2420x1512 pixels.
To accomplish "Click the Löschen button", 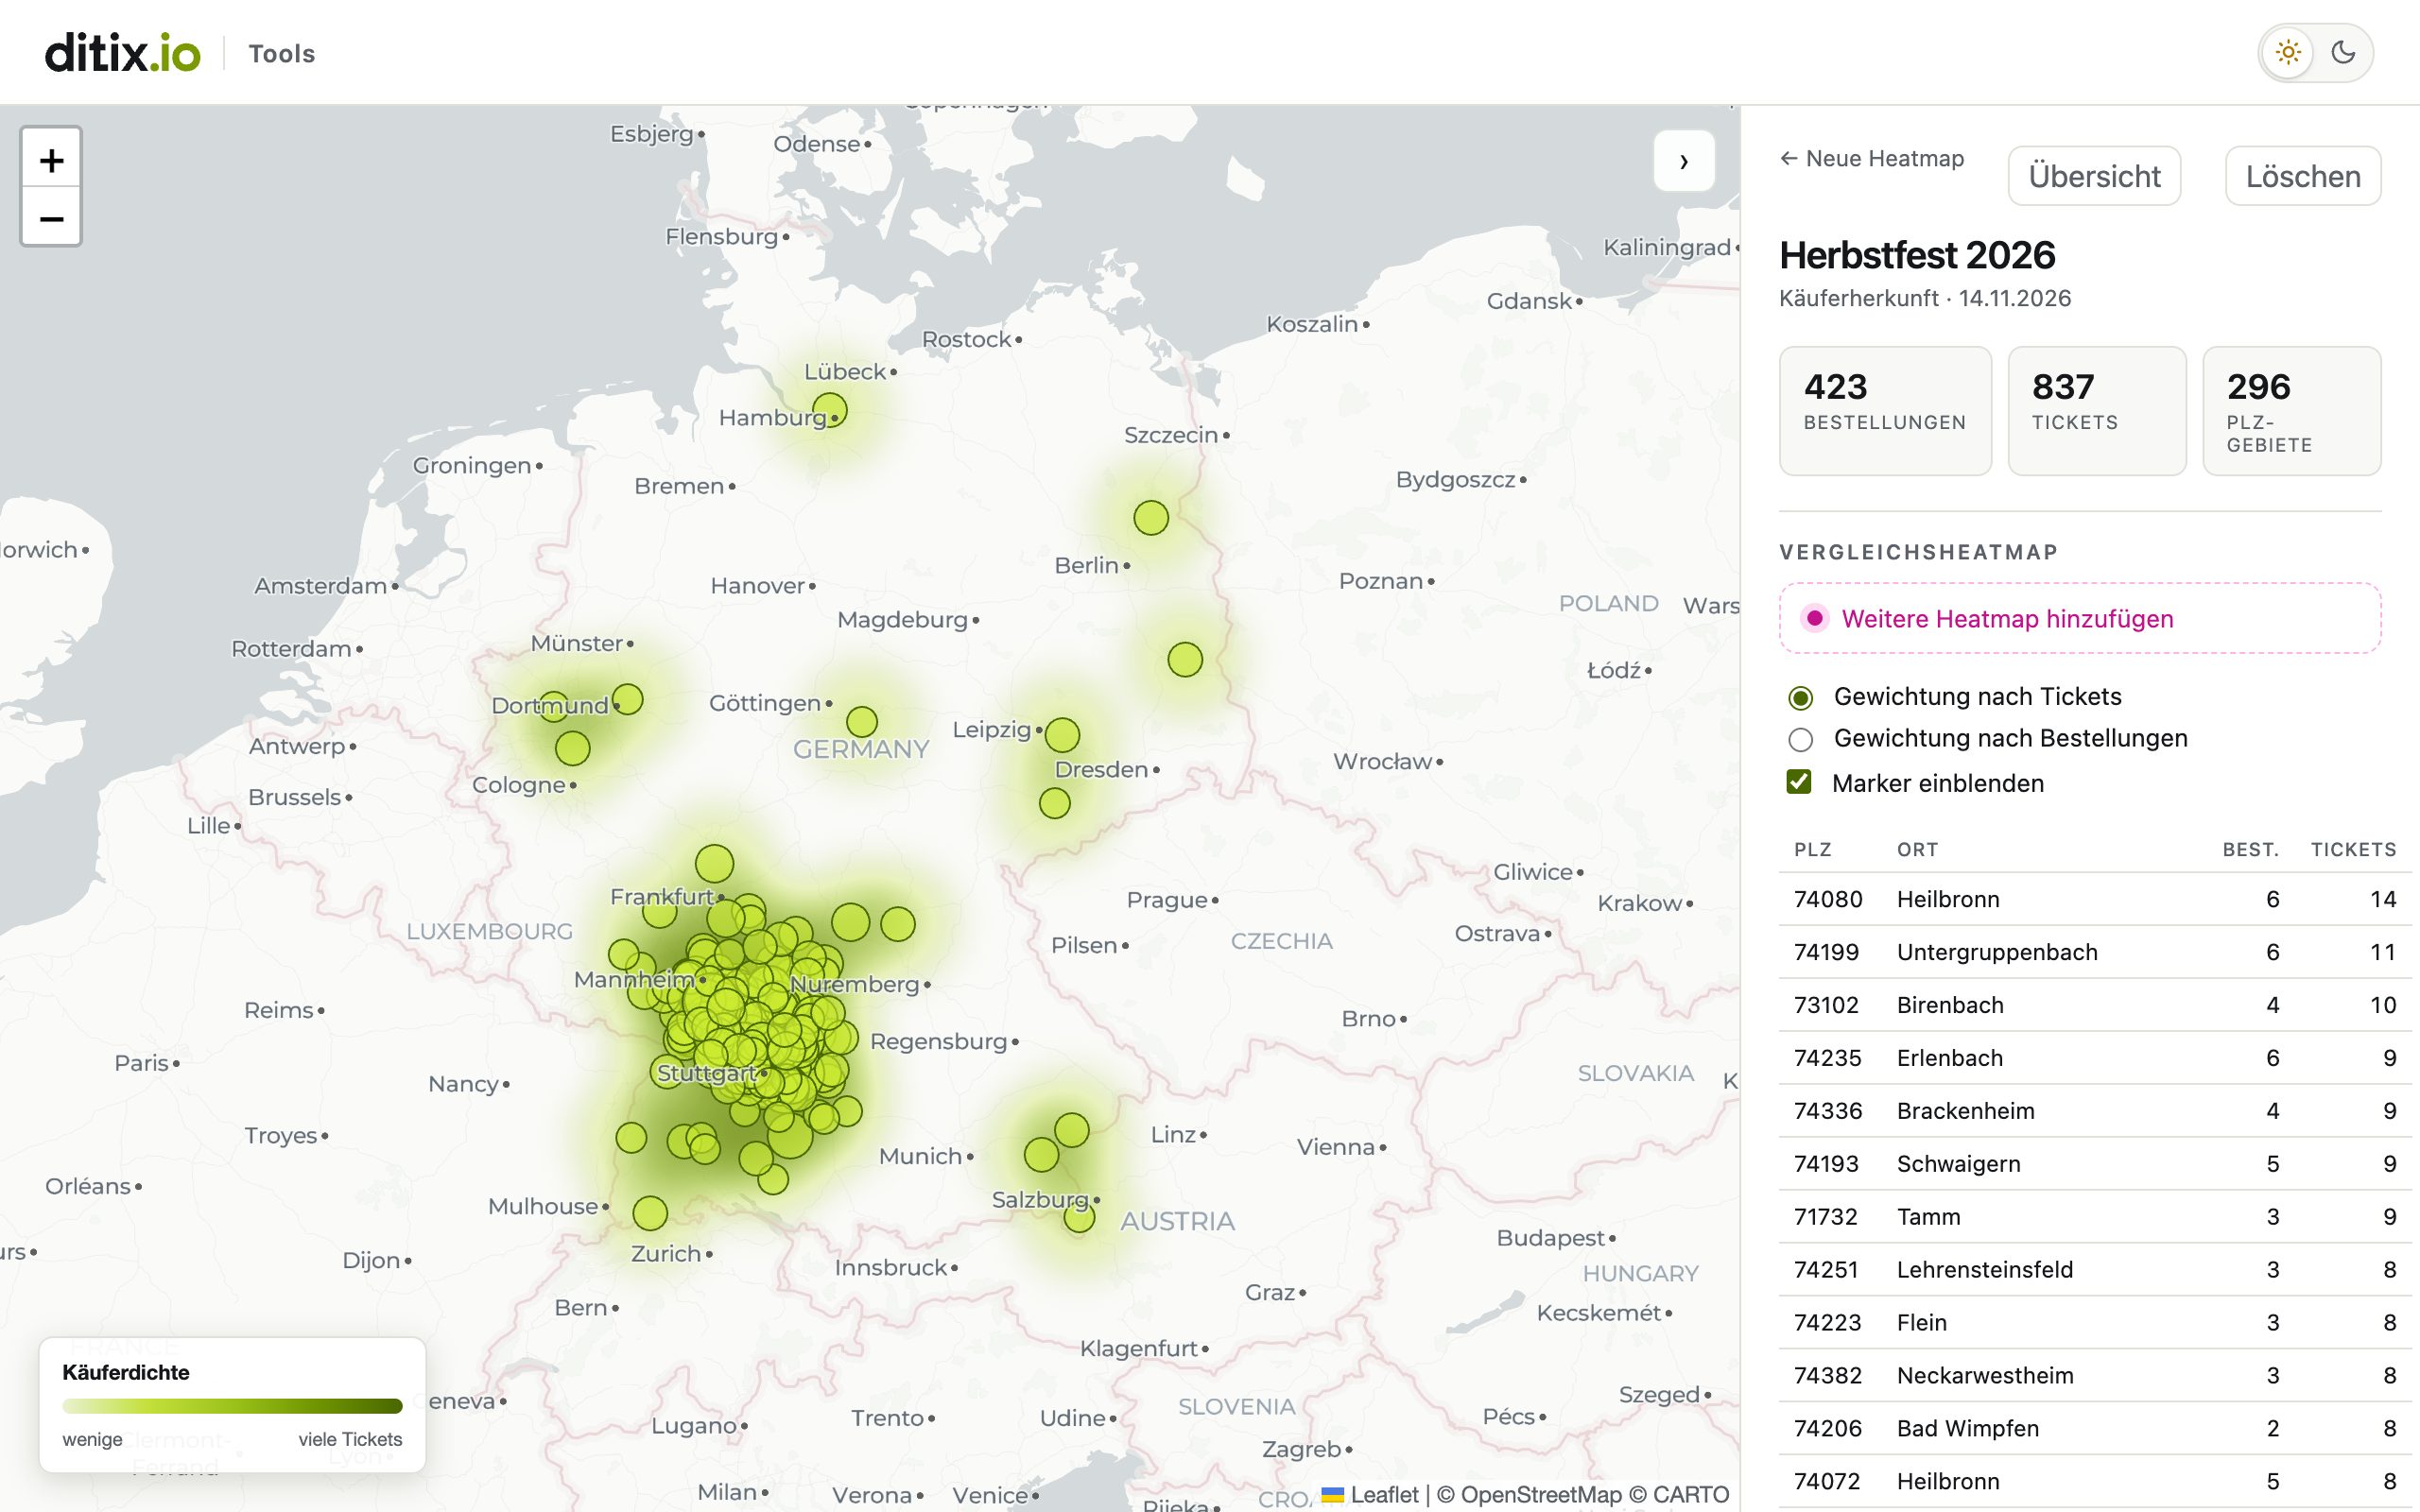I will click(2303, 176).
